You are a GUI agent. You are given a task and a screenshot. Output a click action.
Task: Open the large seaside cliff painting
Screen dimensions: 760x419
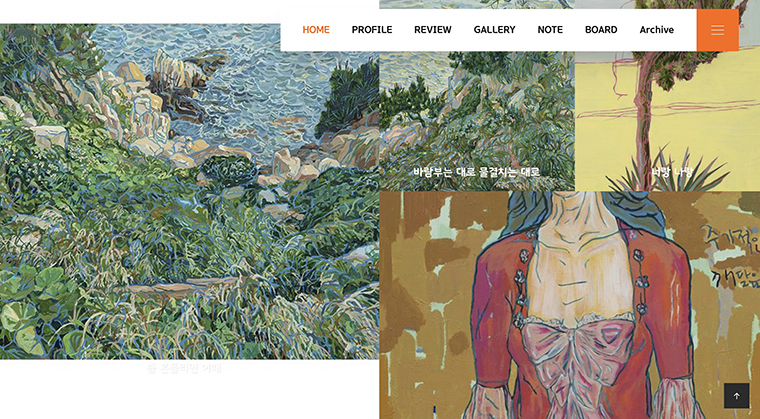coord(189,192)
